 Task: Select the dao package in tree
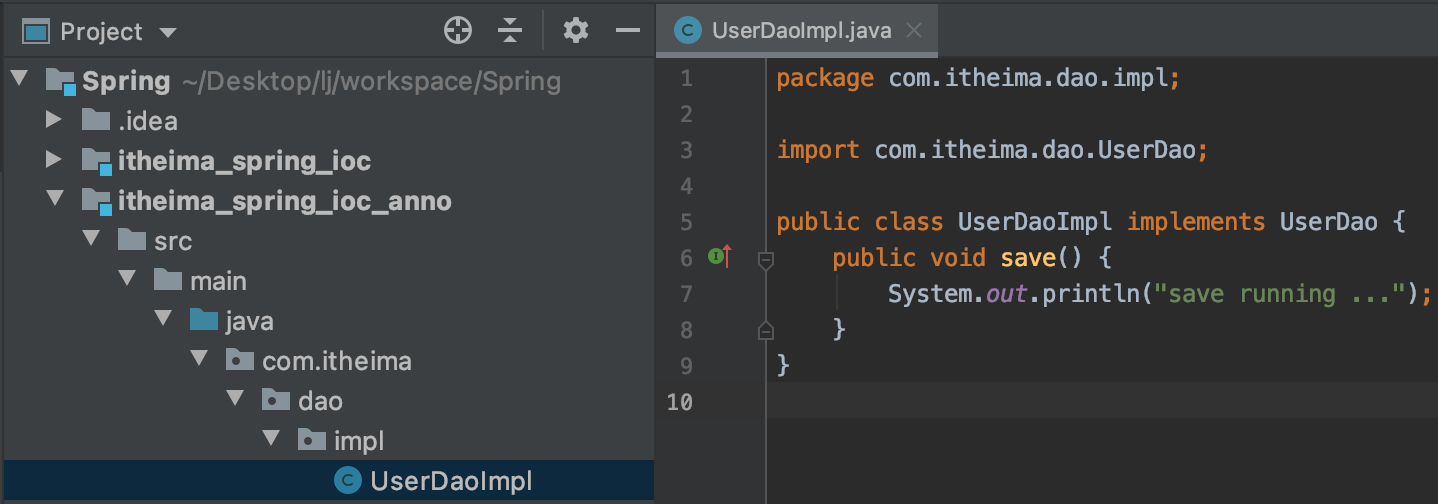(x=320, y=401)
